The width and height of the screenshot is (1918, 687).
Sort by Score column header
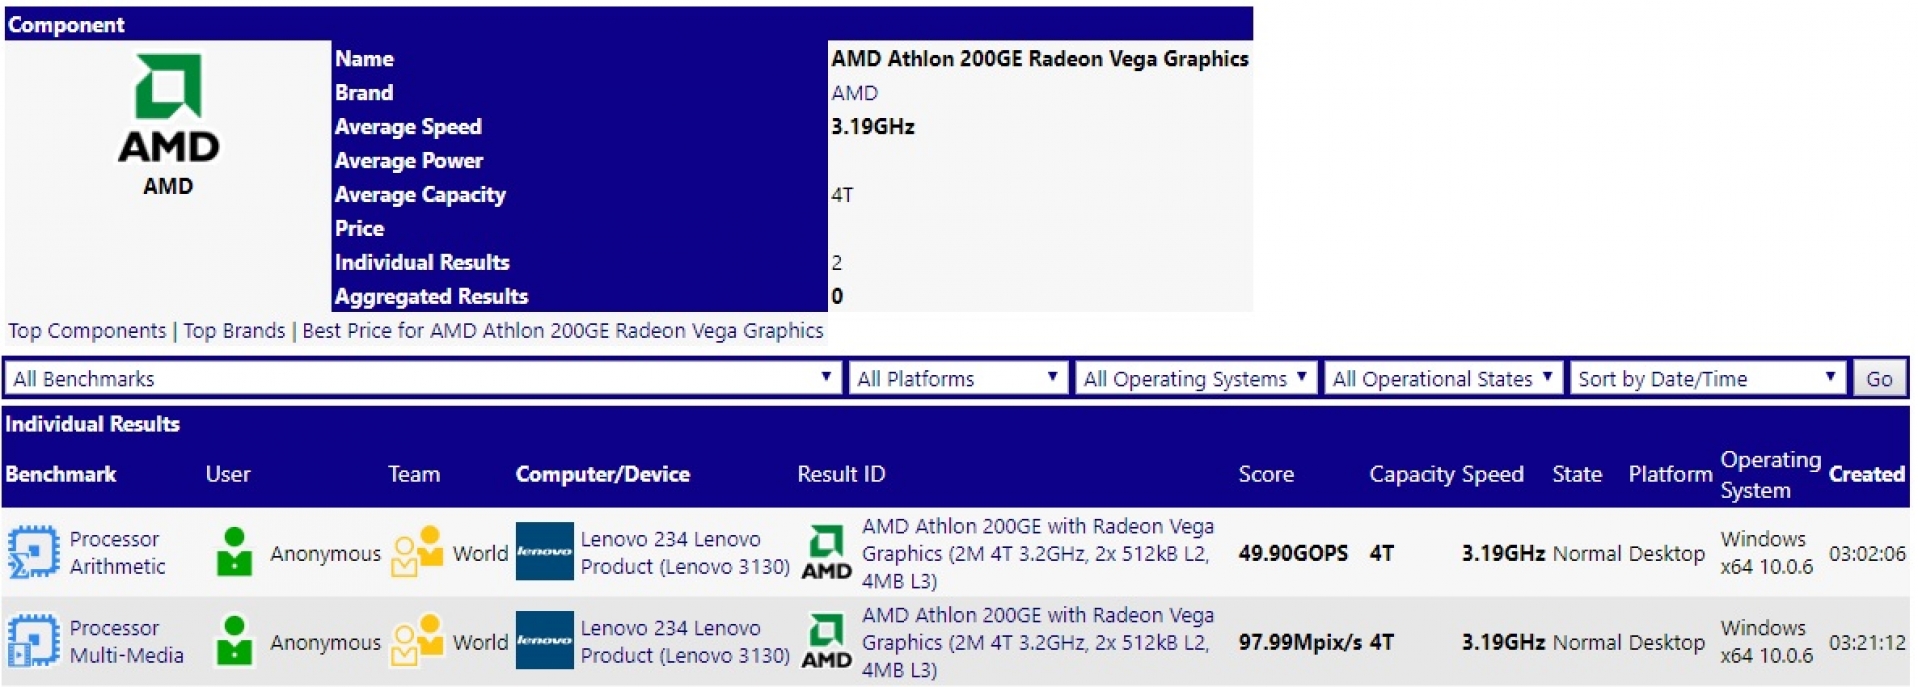tap(1266, 474)
